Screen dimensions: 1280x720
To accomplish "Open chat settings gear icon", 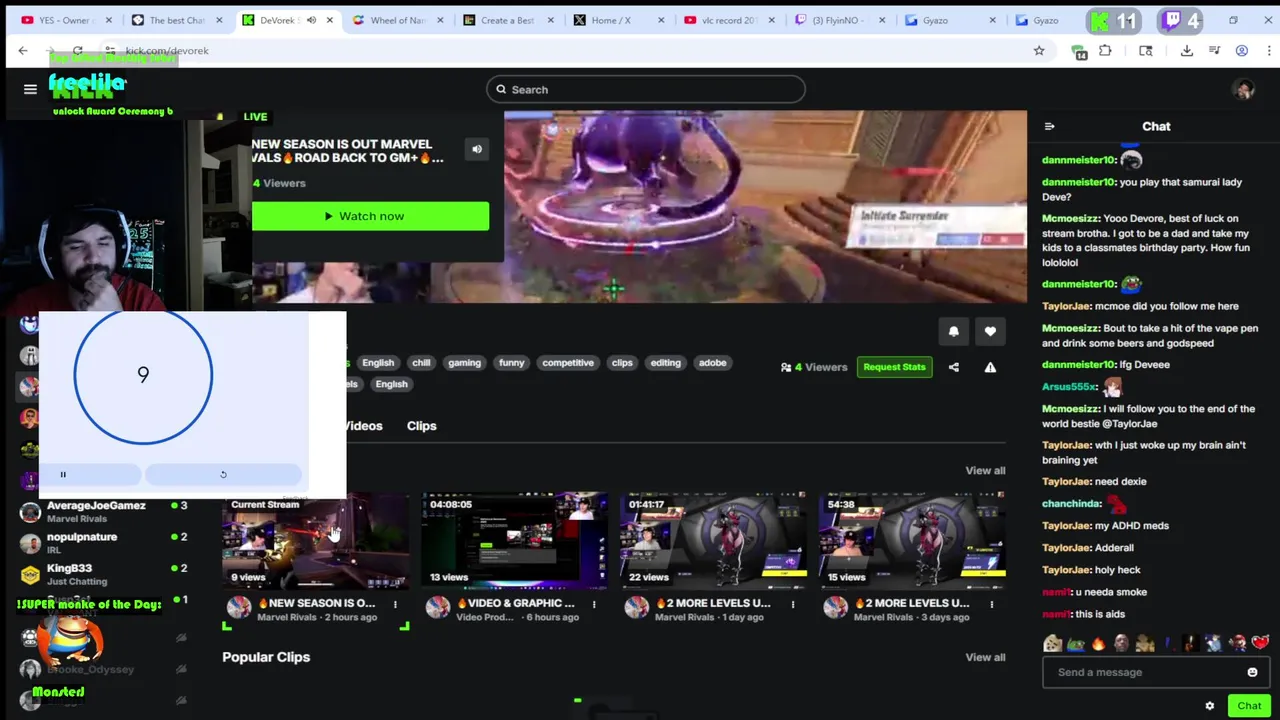I will tap(1210, 706).
